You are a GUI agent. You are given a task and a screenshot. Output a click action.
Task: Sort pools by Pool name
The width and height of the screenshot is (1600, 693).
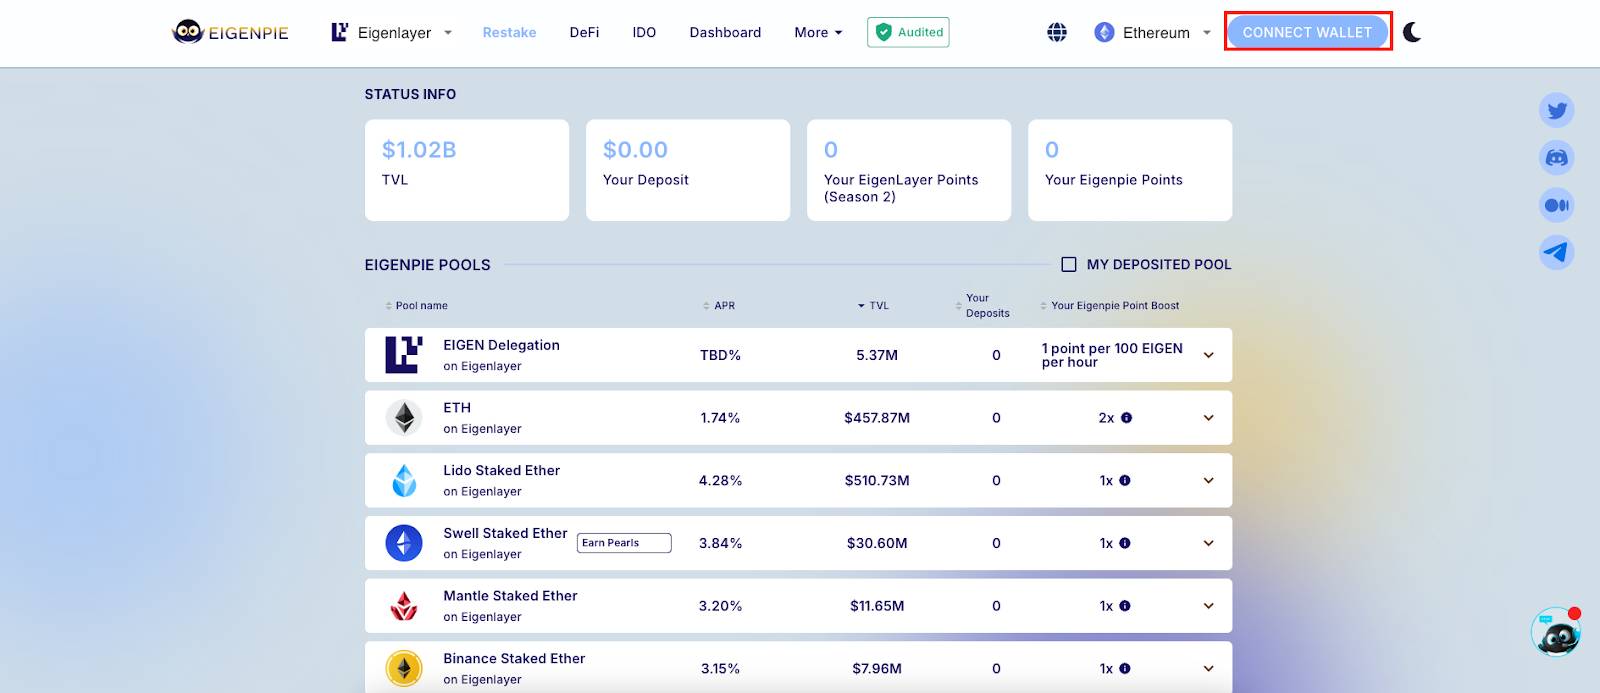[416, 306]
